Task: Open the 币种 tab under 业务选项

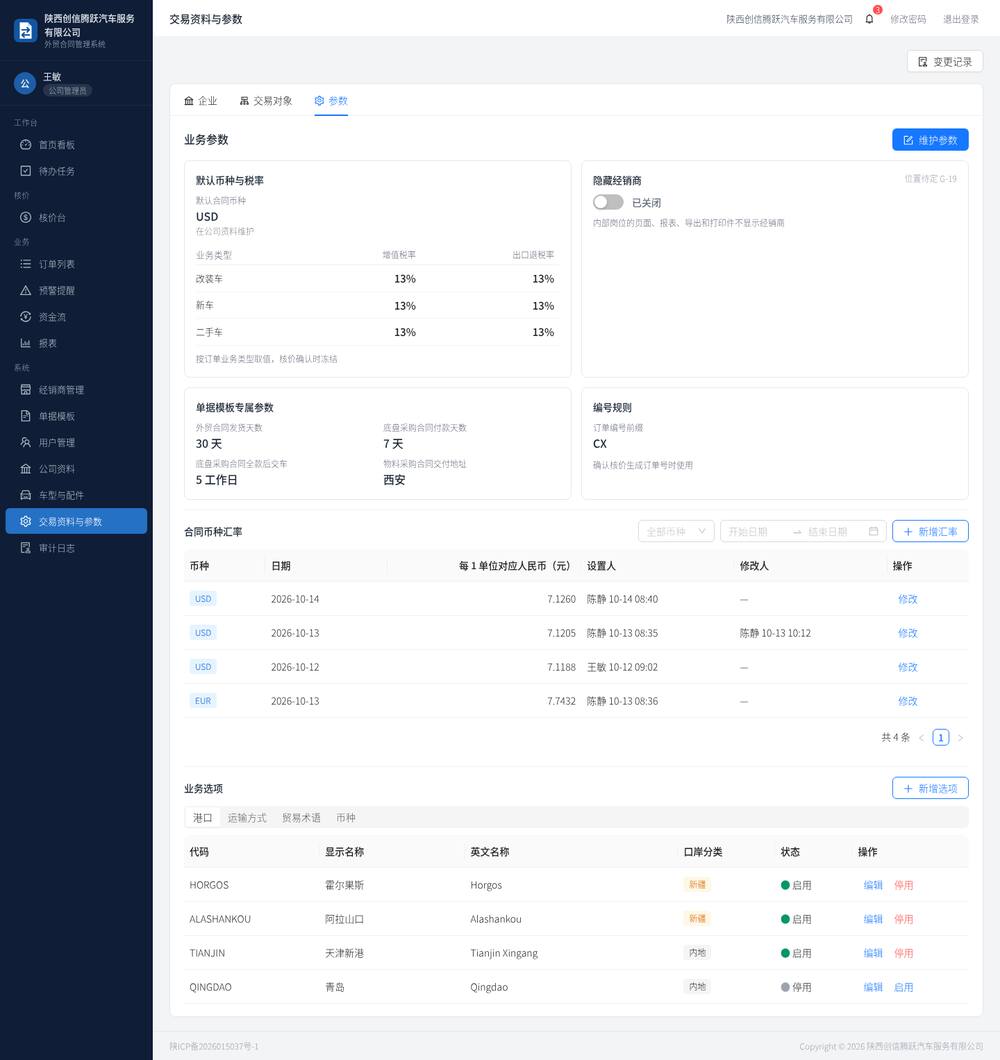Action: click(346, 818)
